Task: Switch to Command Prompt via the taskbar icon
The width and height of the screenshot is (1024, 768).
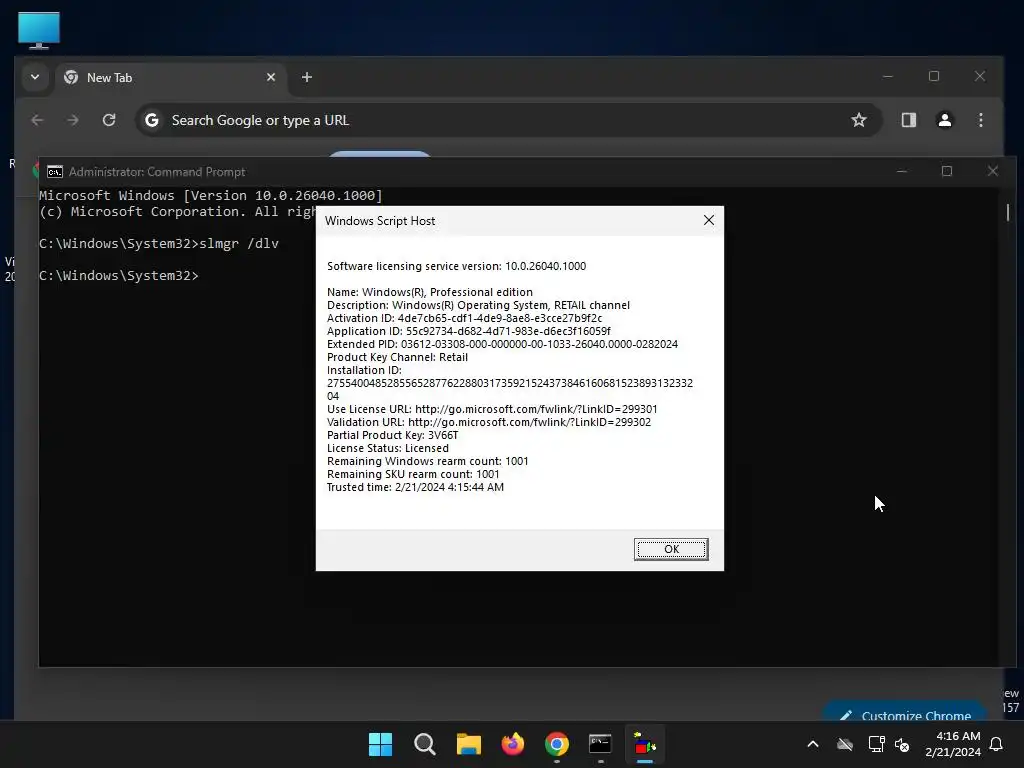Action: 600,744
